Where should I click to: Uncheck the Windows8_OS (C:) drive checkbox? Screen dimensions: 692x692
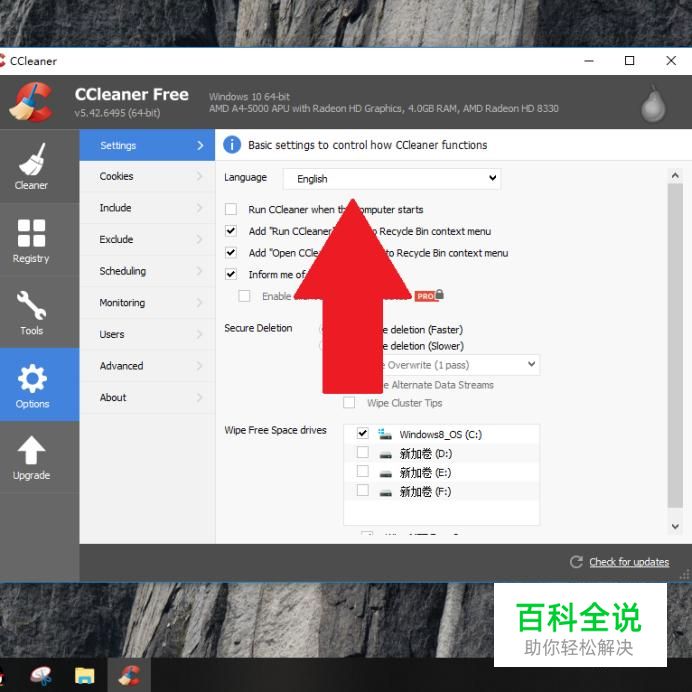coord(362,433)
